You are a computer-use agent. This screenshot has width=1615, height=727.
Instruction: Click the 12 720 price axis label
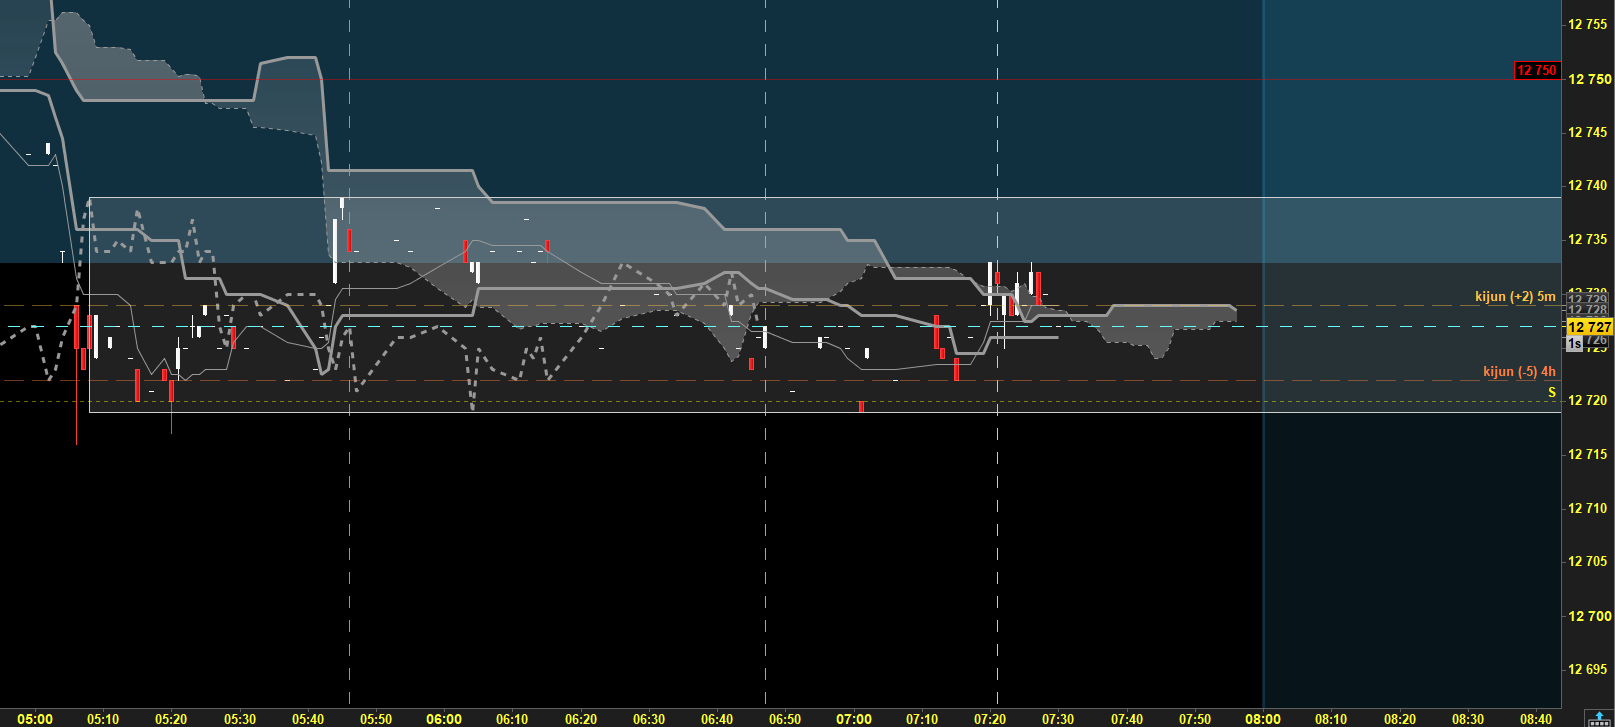(x=1589, y=400)
